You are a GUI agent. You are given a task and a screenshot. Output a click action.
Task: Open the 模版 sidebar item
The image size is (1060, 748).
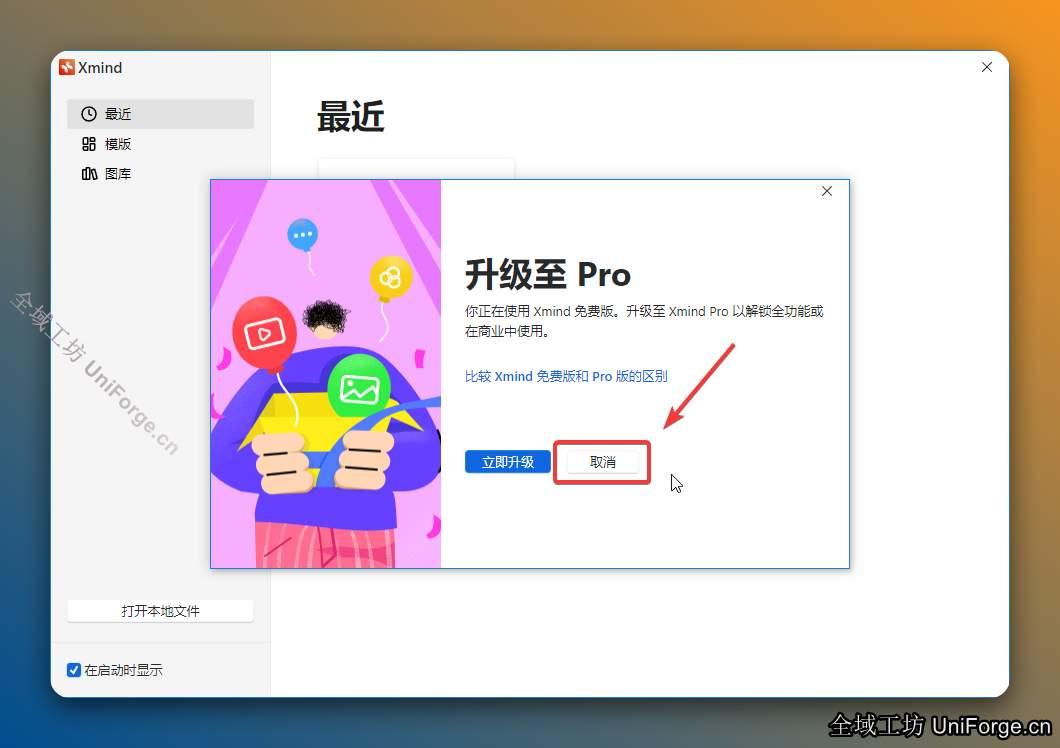(160, 143)
